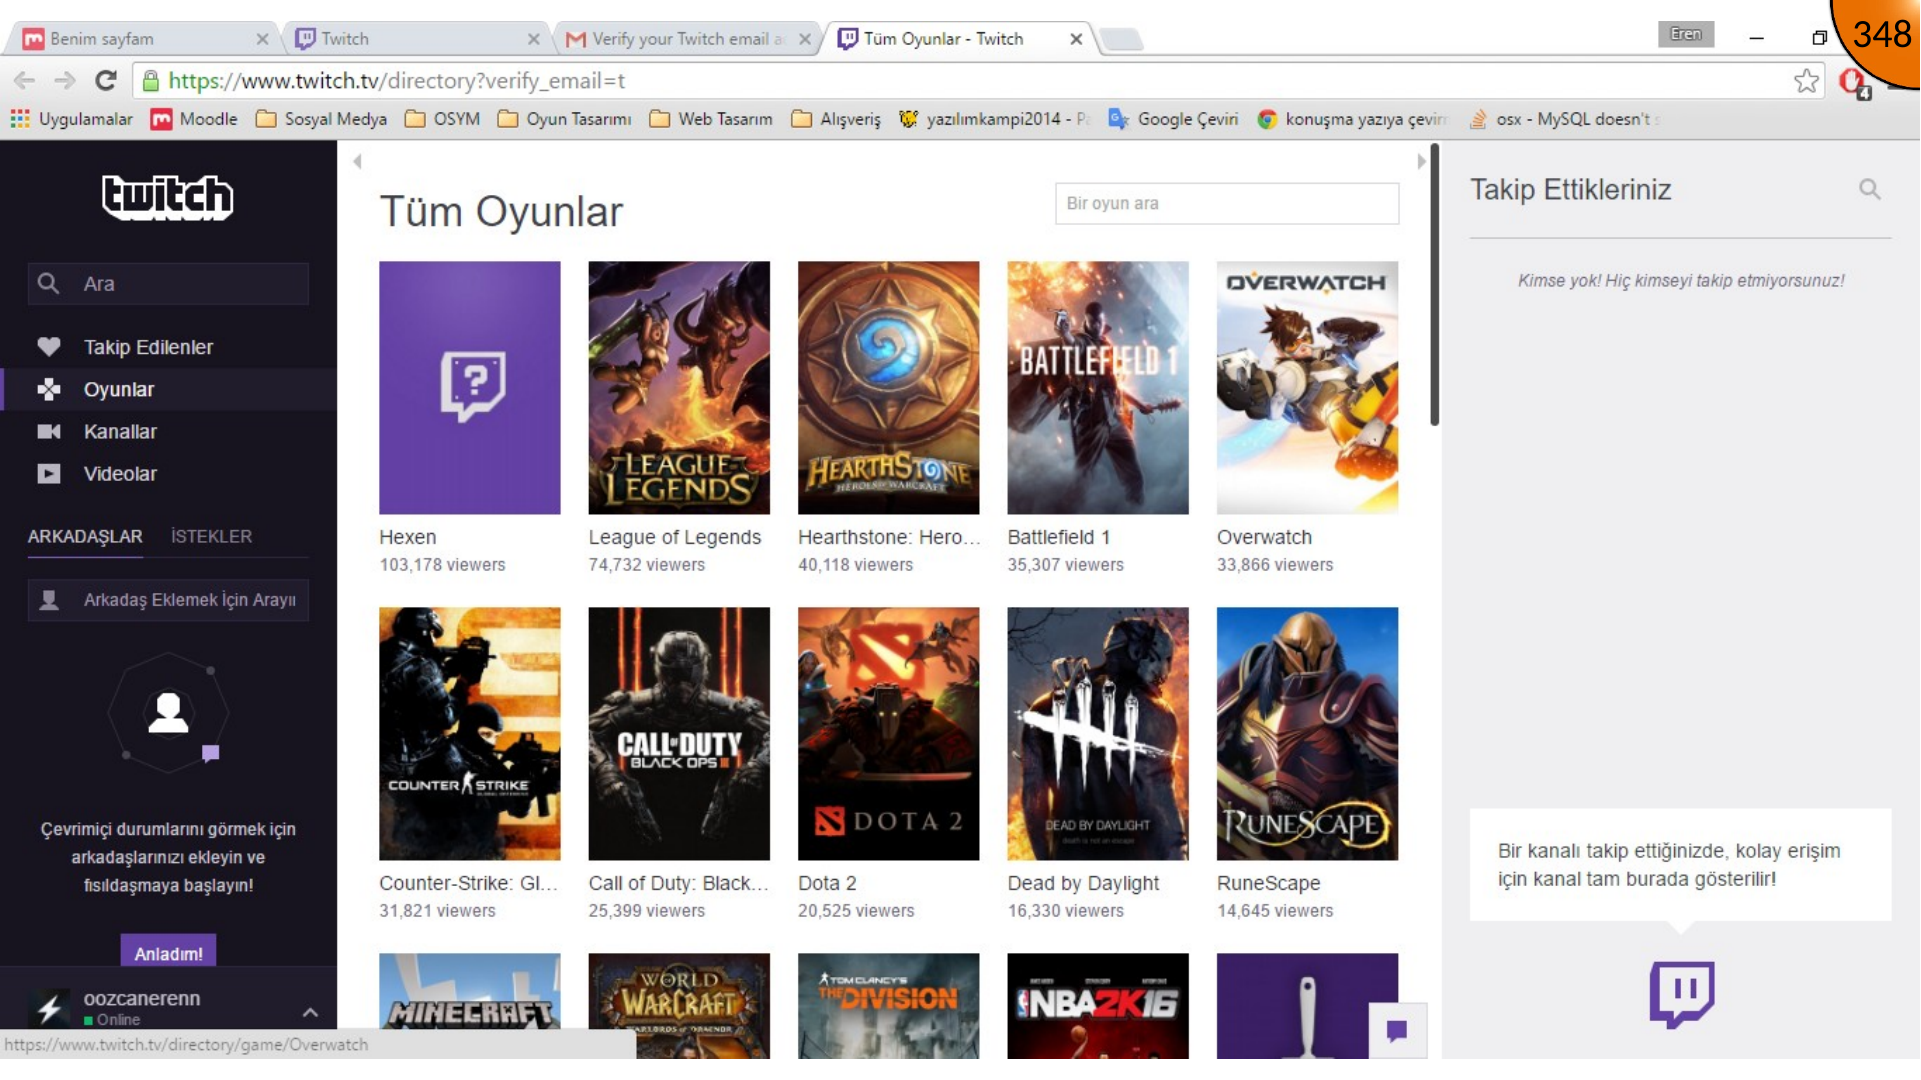
Task: Click the Ara sidebar search field
Action: click(168, 284)
